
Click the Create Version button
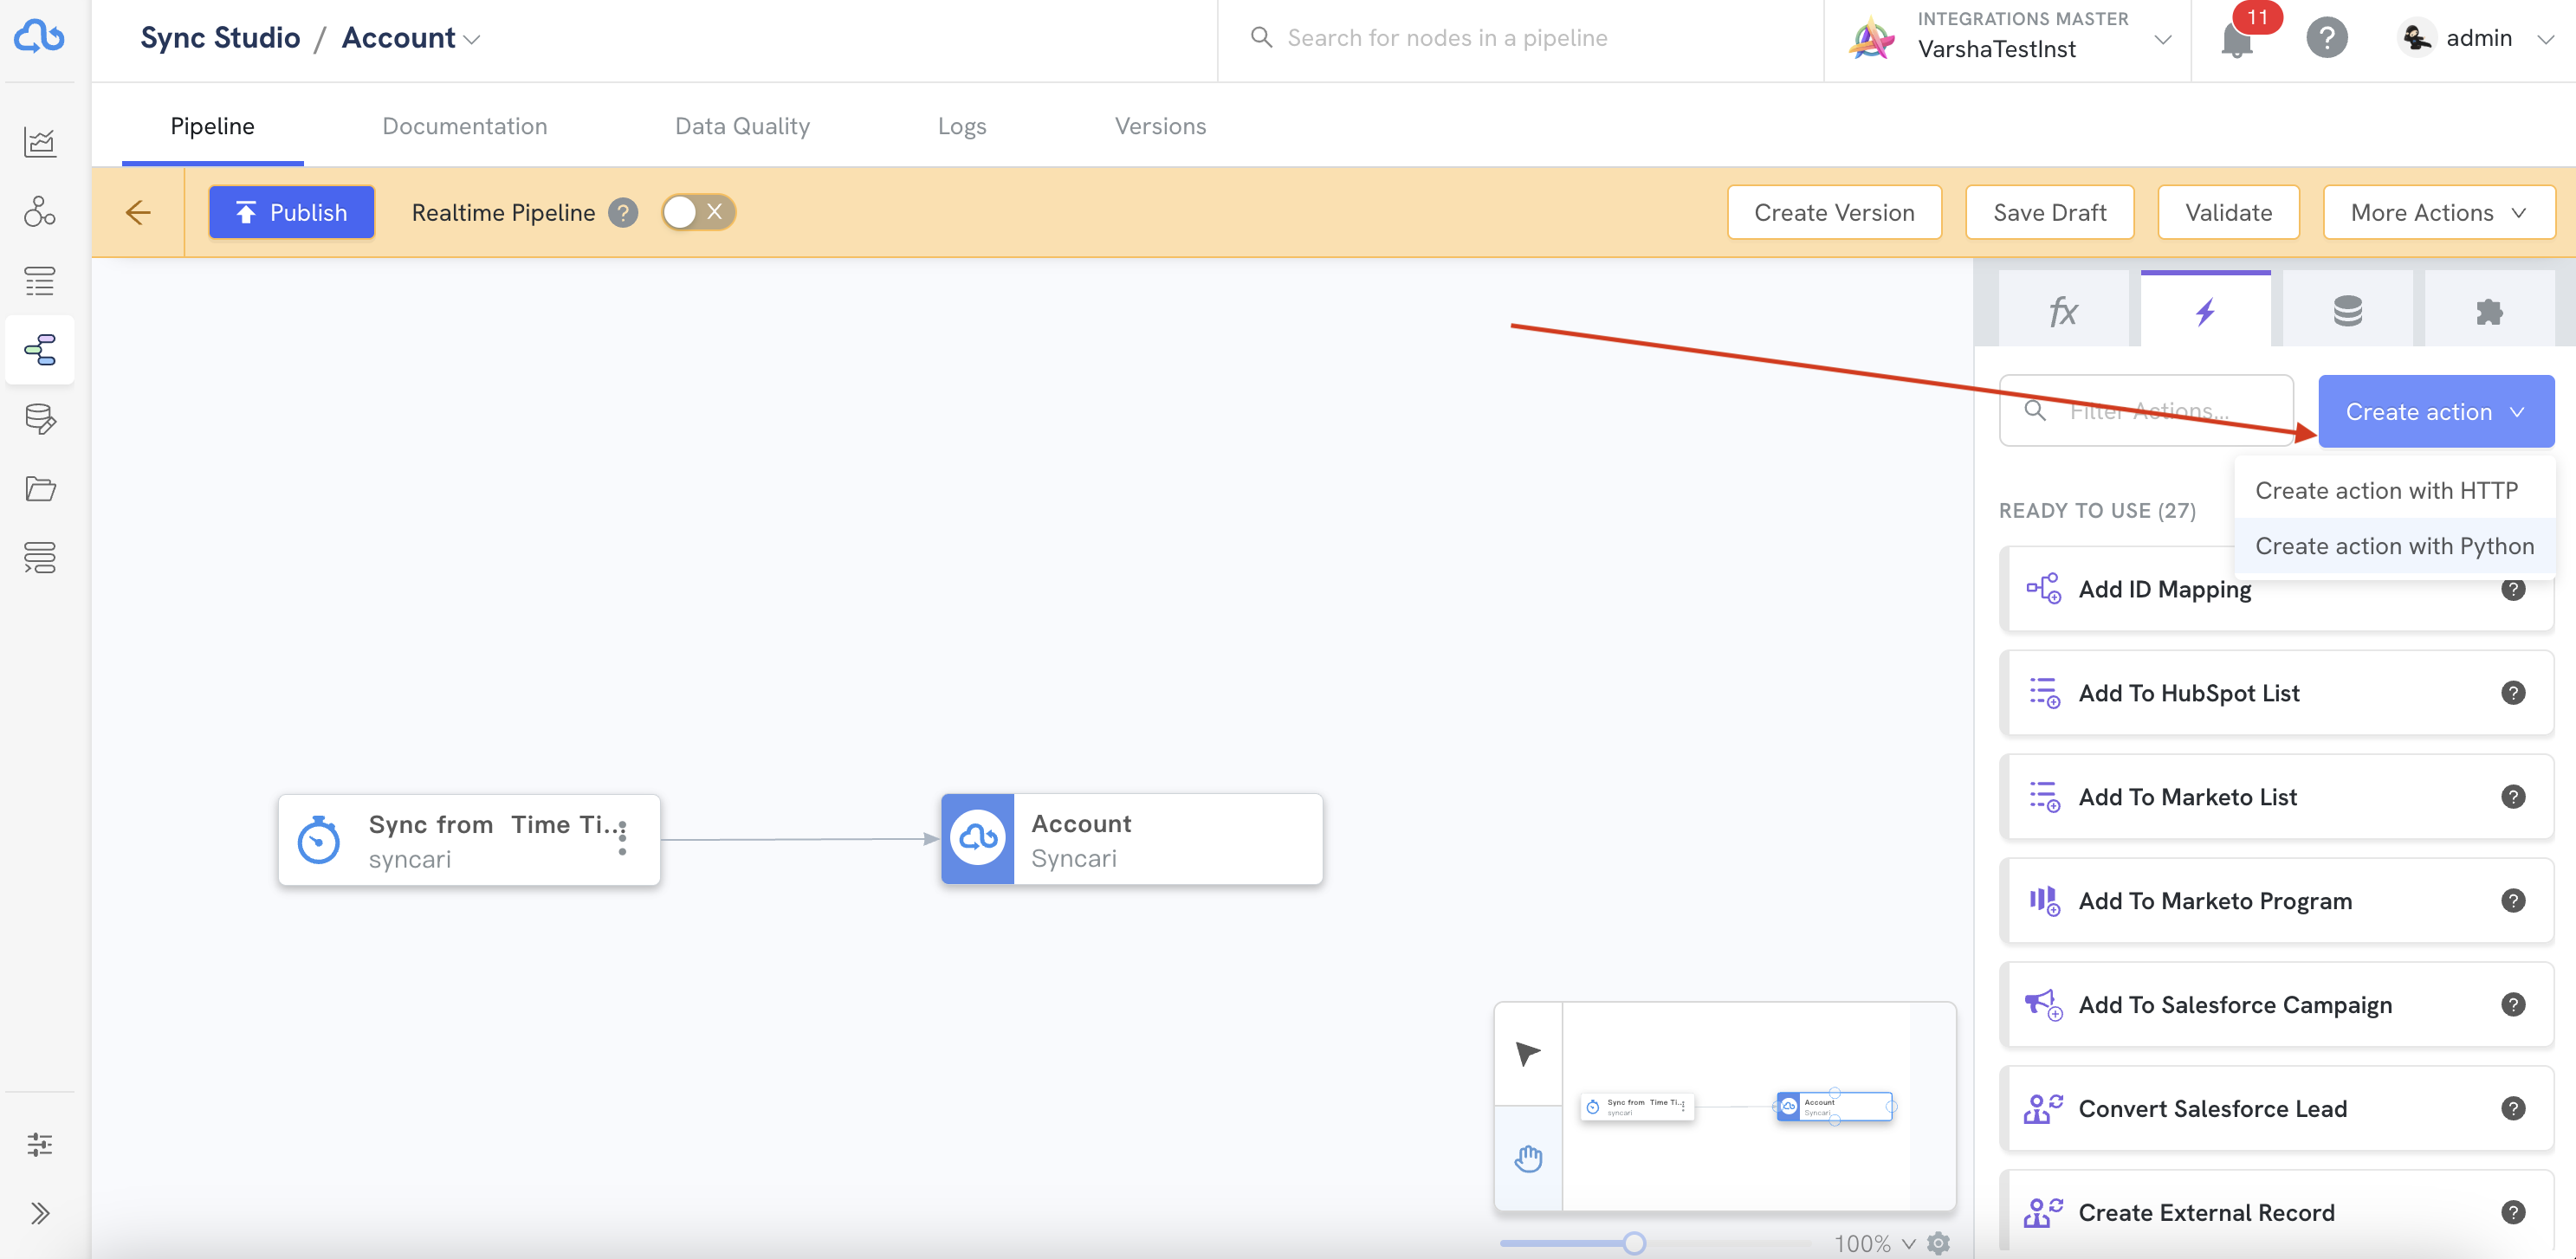click(x=1834, y=212)
